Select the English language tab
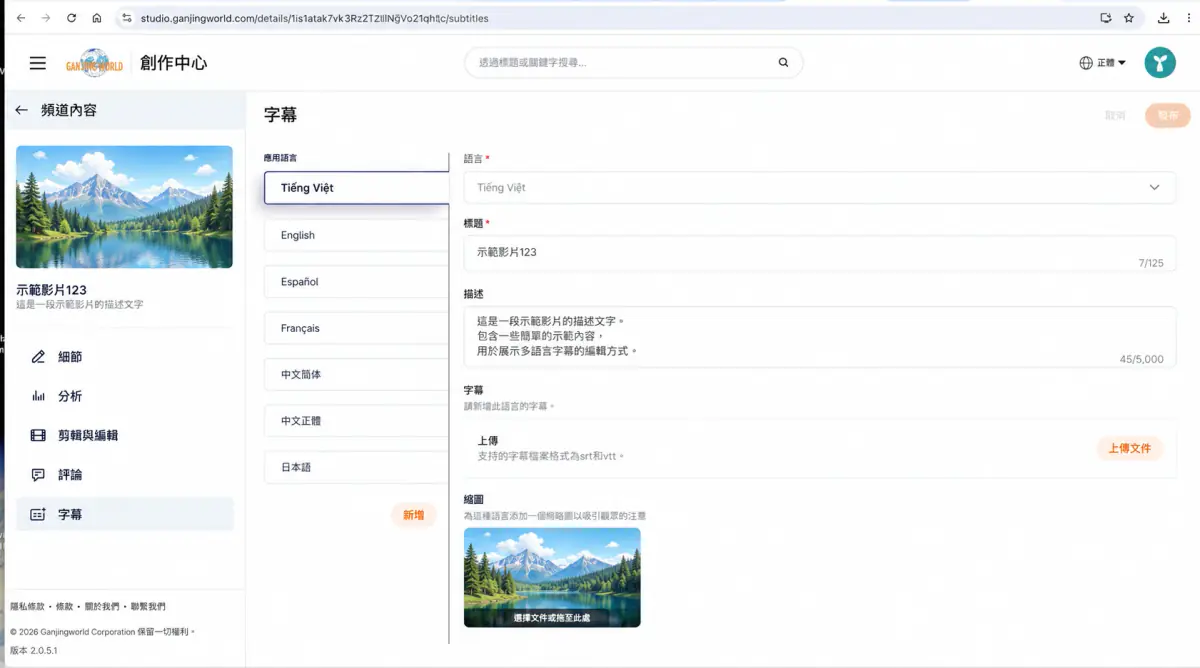The image size is (1200, 668). click(x=357, y=235)
